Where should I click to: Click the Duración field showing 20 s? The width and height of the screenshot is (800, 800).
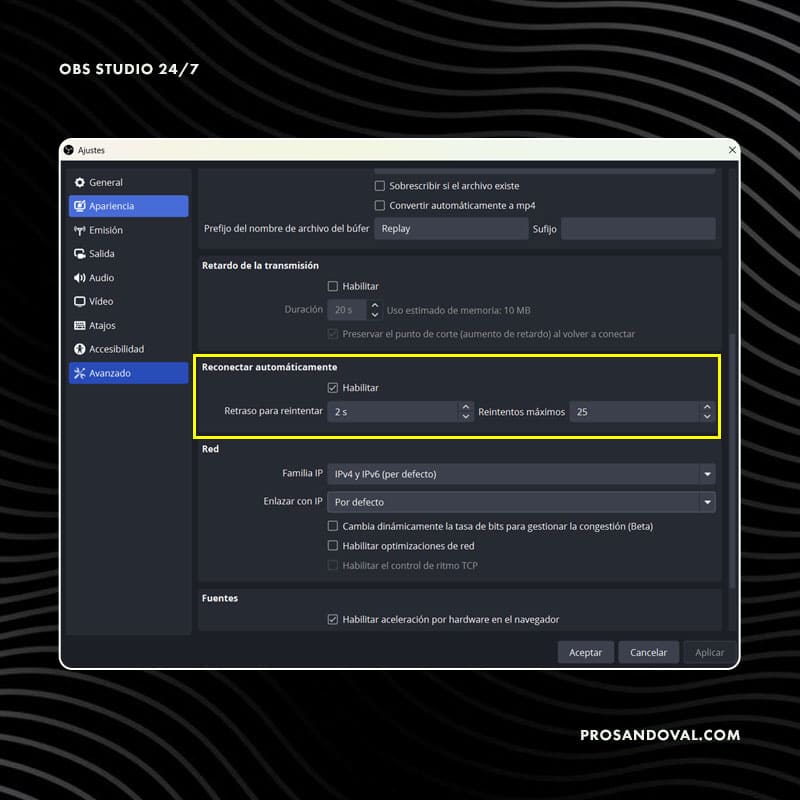(x=347, y=310)
